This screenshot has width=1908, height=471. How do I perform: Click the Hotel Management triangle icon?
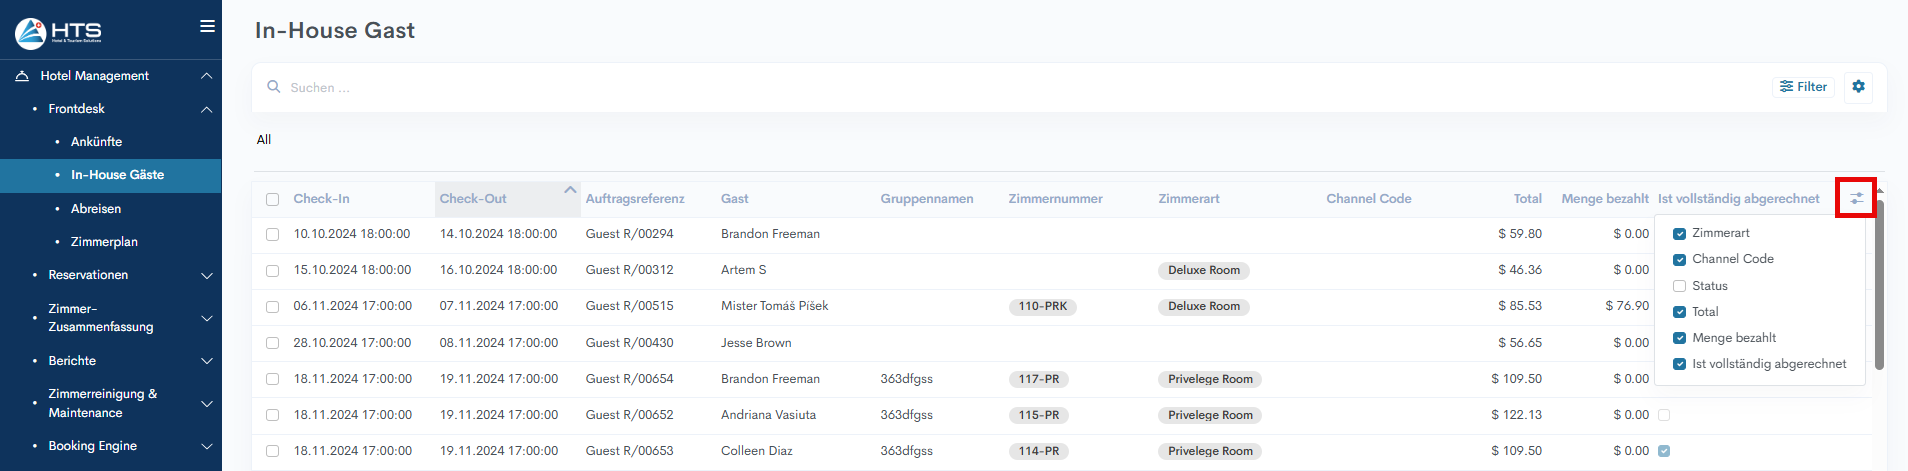22,76
